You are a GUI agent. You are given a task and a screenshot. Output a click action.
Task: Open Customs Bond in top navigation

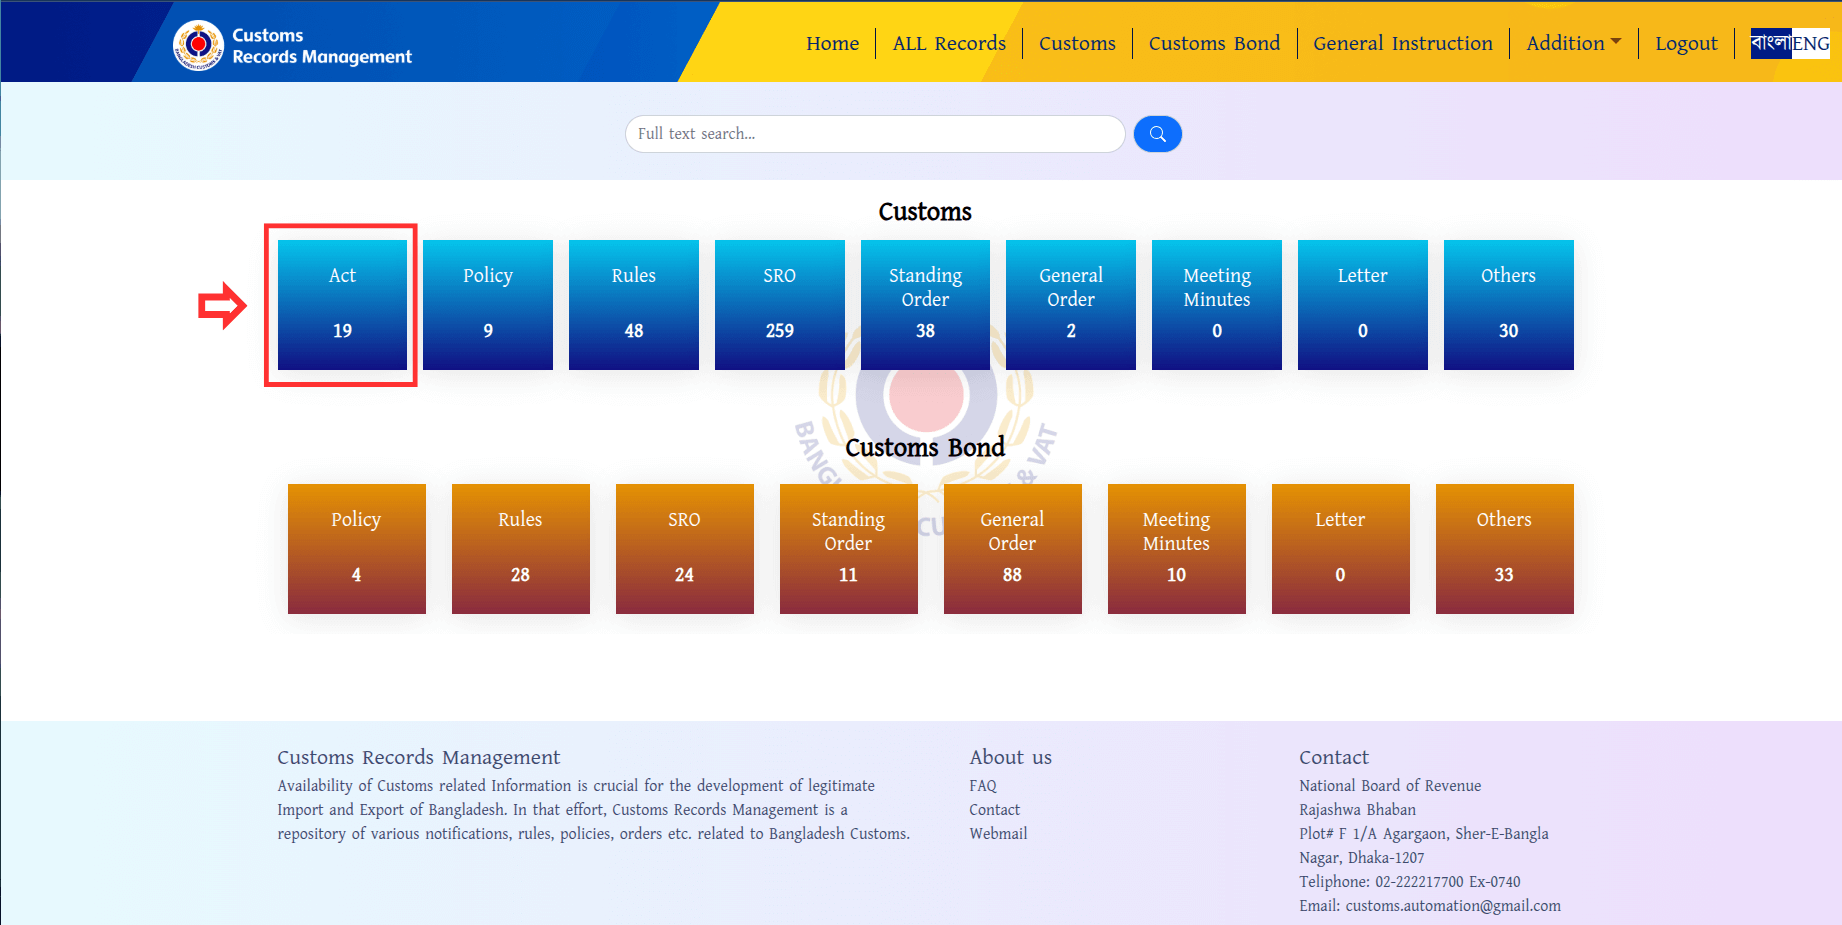pos(1214,43)
